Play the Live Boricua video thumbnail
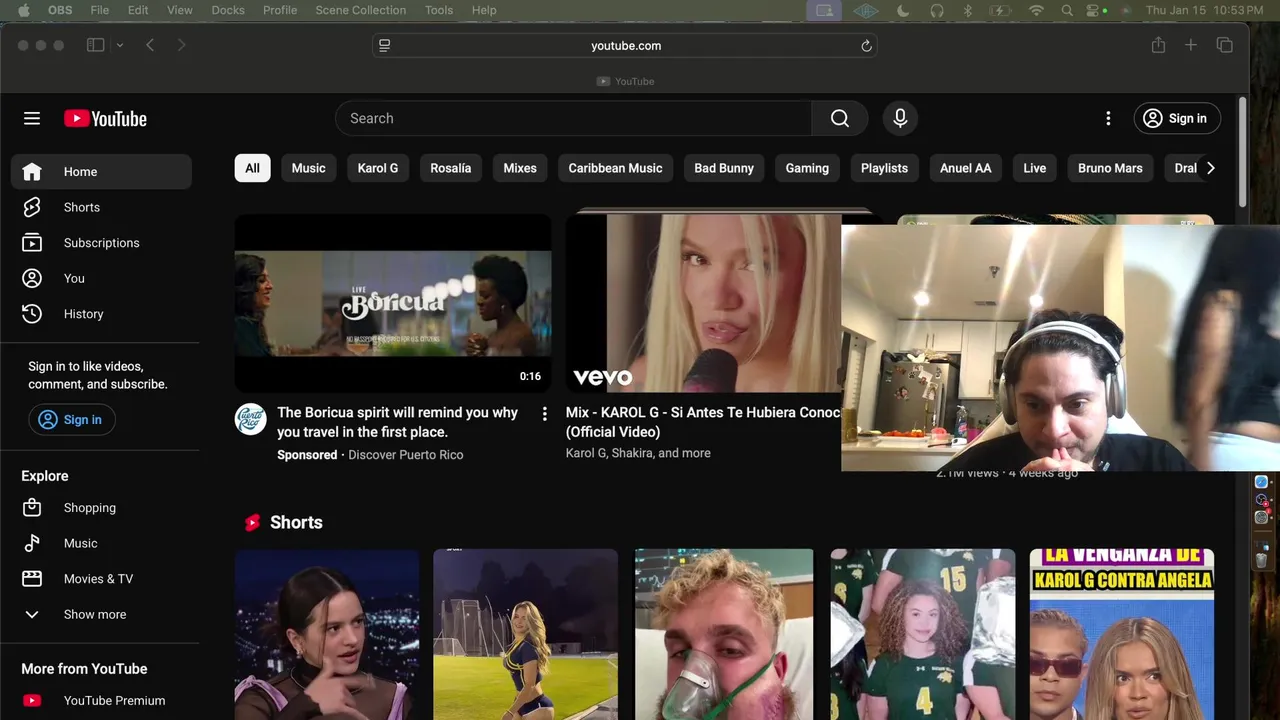This screenshot has height=720, width=1280. [x=393, y=303]
